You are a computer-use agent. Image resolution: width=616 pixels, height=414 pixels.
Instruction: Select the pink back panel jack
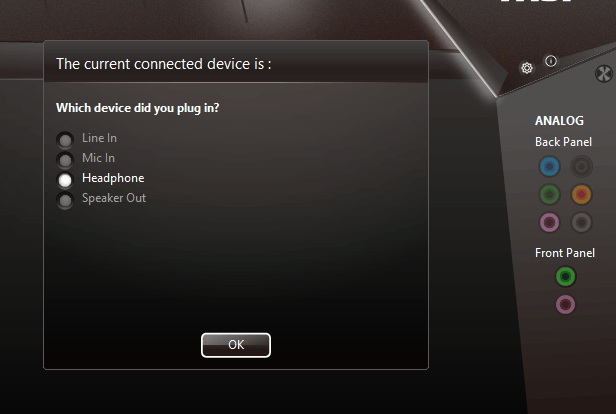[x=549, y=222]
